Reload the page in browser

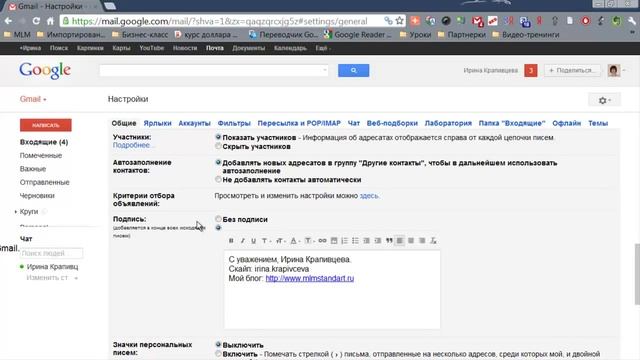[36, 21]
